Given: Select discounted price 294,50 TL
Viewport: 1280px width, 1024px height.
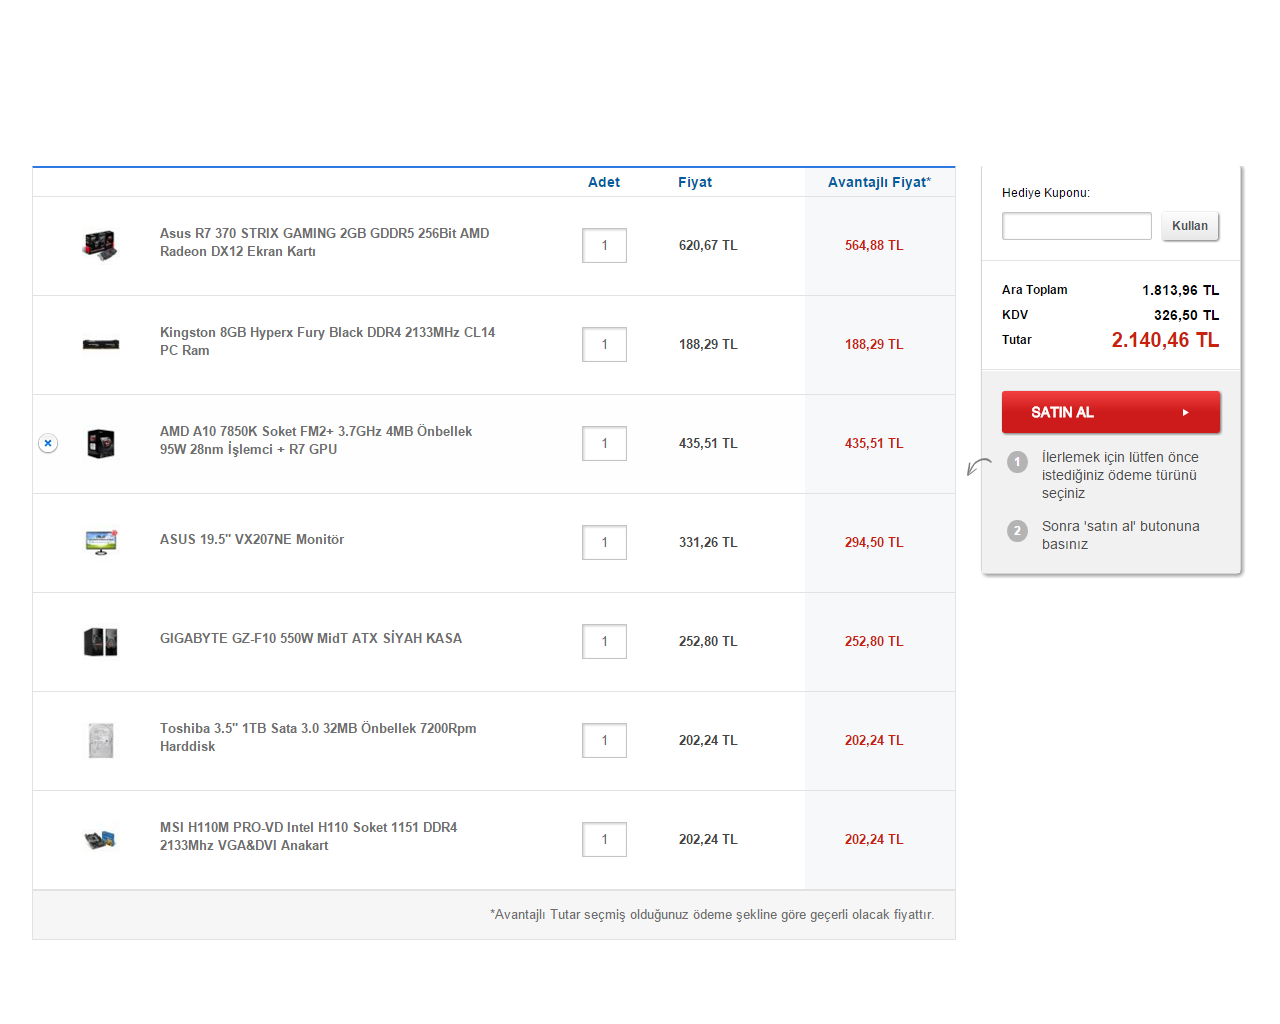Looking at the screenshot, I should pyautogui.click(x=874, y=542).
